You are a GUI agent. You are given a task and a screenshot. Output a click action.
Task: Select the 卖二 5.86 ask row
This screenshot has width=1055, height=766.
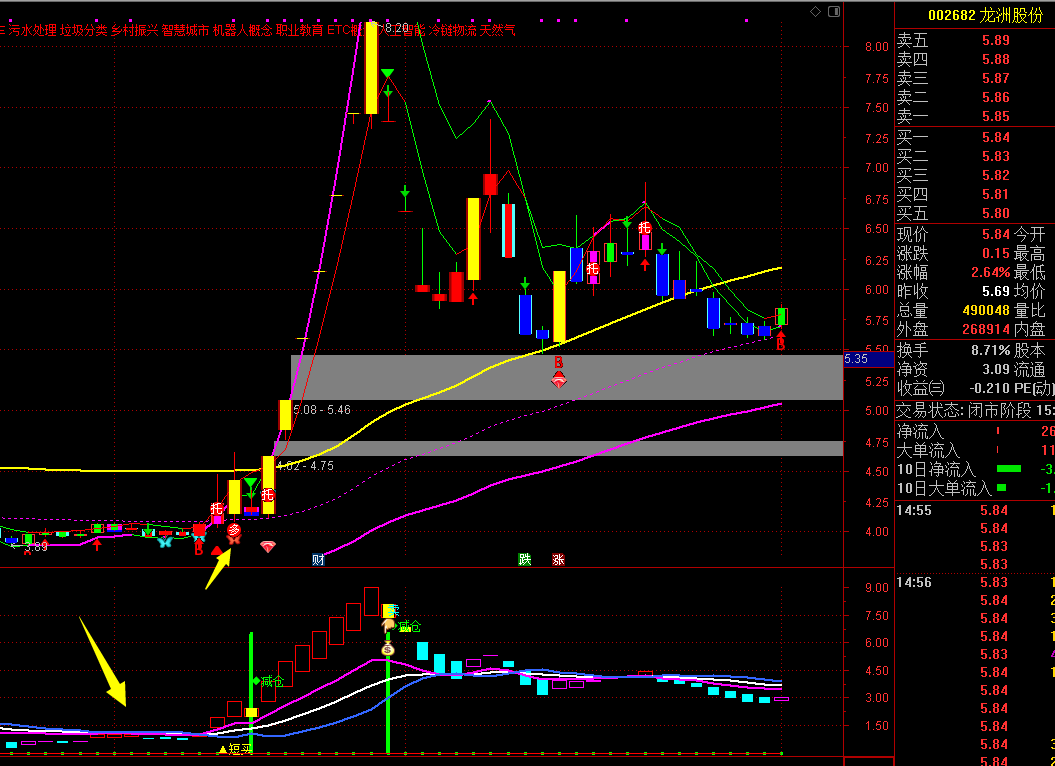(975, 97)
